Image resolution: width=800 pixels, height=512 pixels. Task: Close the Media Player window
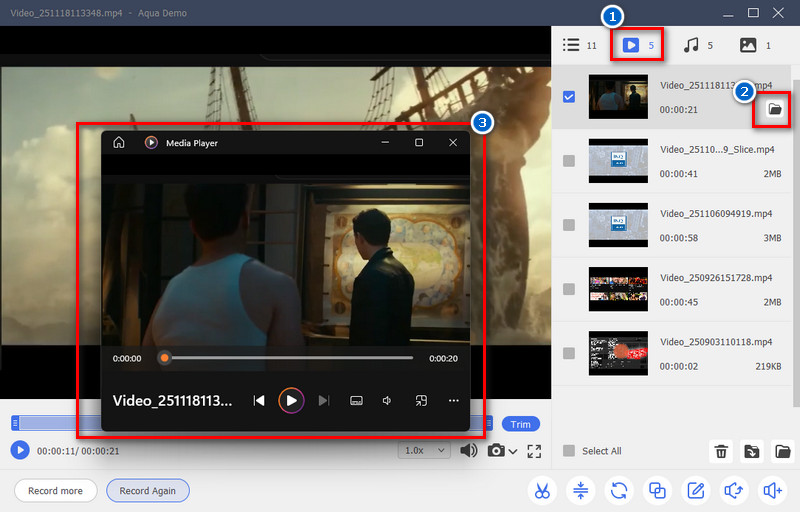453,142
